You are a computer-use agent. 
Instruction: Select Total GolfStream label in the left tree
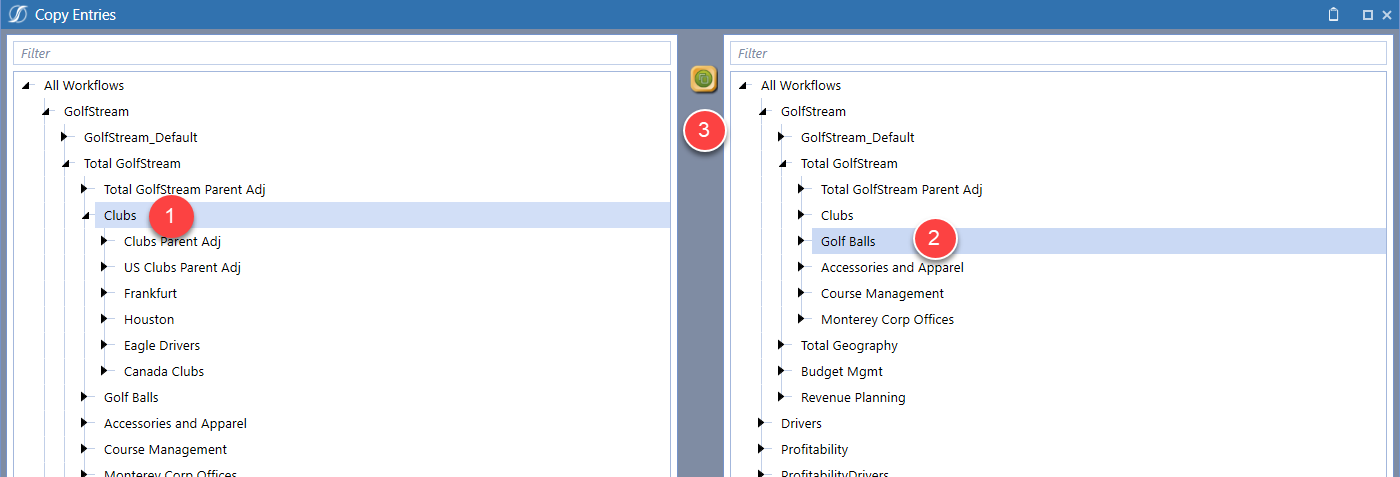[132, 163]
